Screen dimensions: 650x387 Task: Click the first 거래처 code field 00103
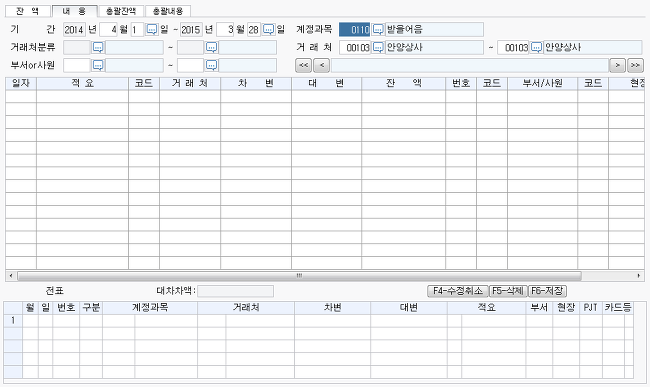[x=354, y=48]
